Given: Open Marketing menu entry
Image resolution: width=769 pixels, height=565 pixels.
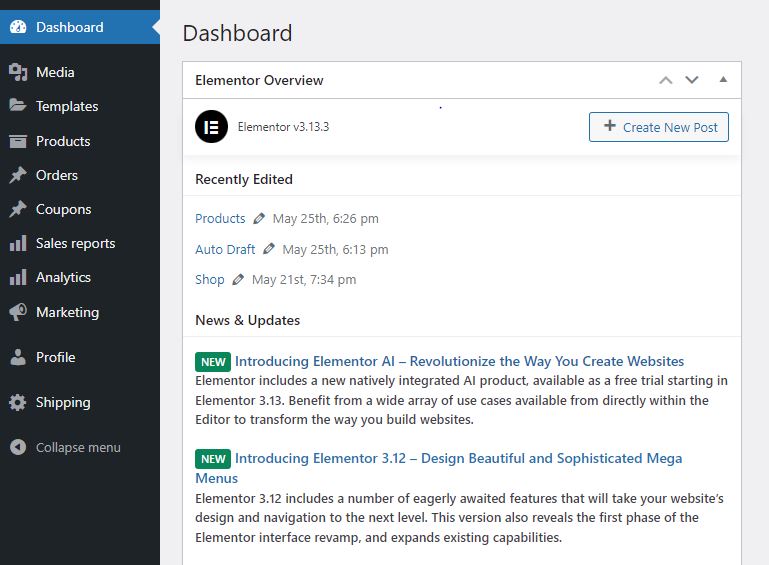Looking at the screenshot, I should pos(80,312).
